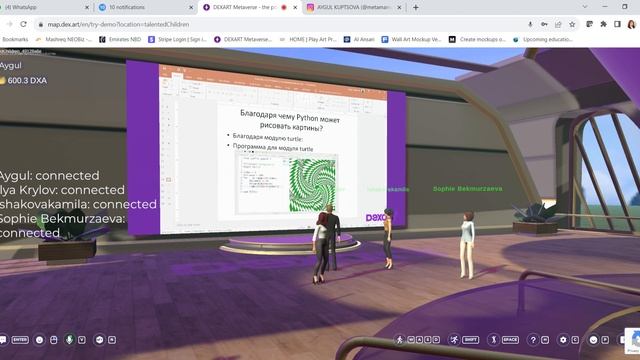The width and height of the screenshot is (640, 360).
Task: Toggle the green microphone icon
Action: 69,340
